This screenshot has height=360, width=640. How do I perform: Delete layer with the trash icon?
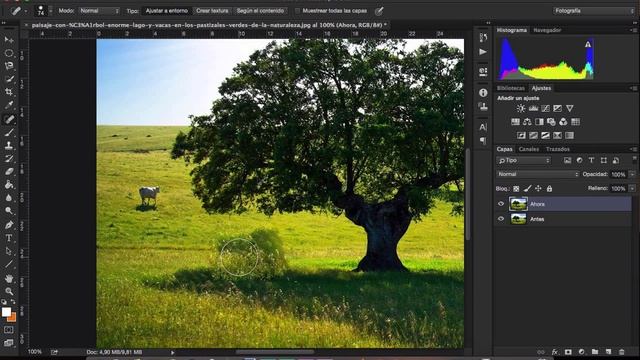pyautogui.click(x=622, y=352)
